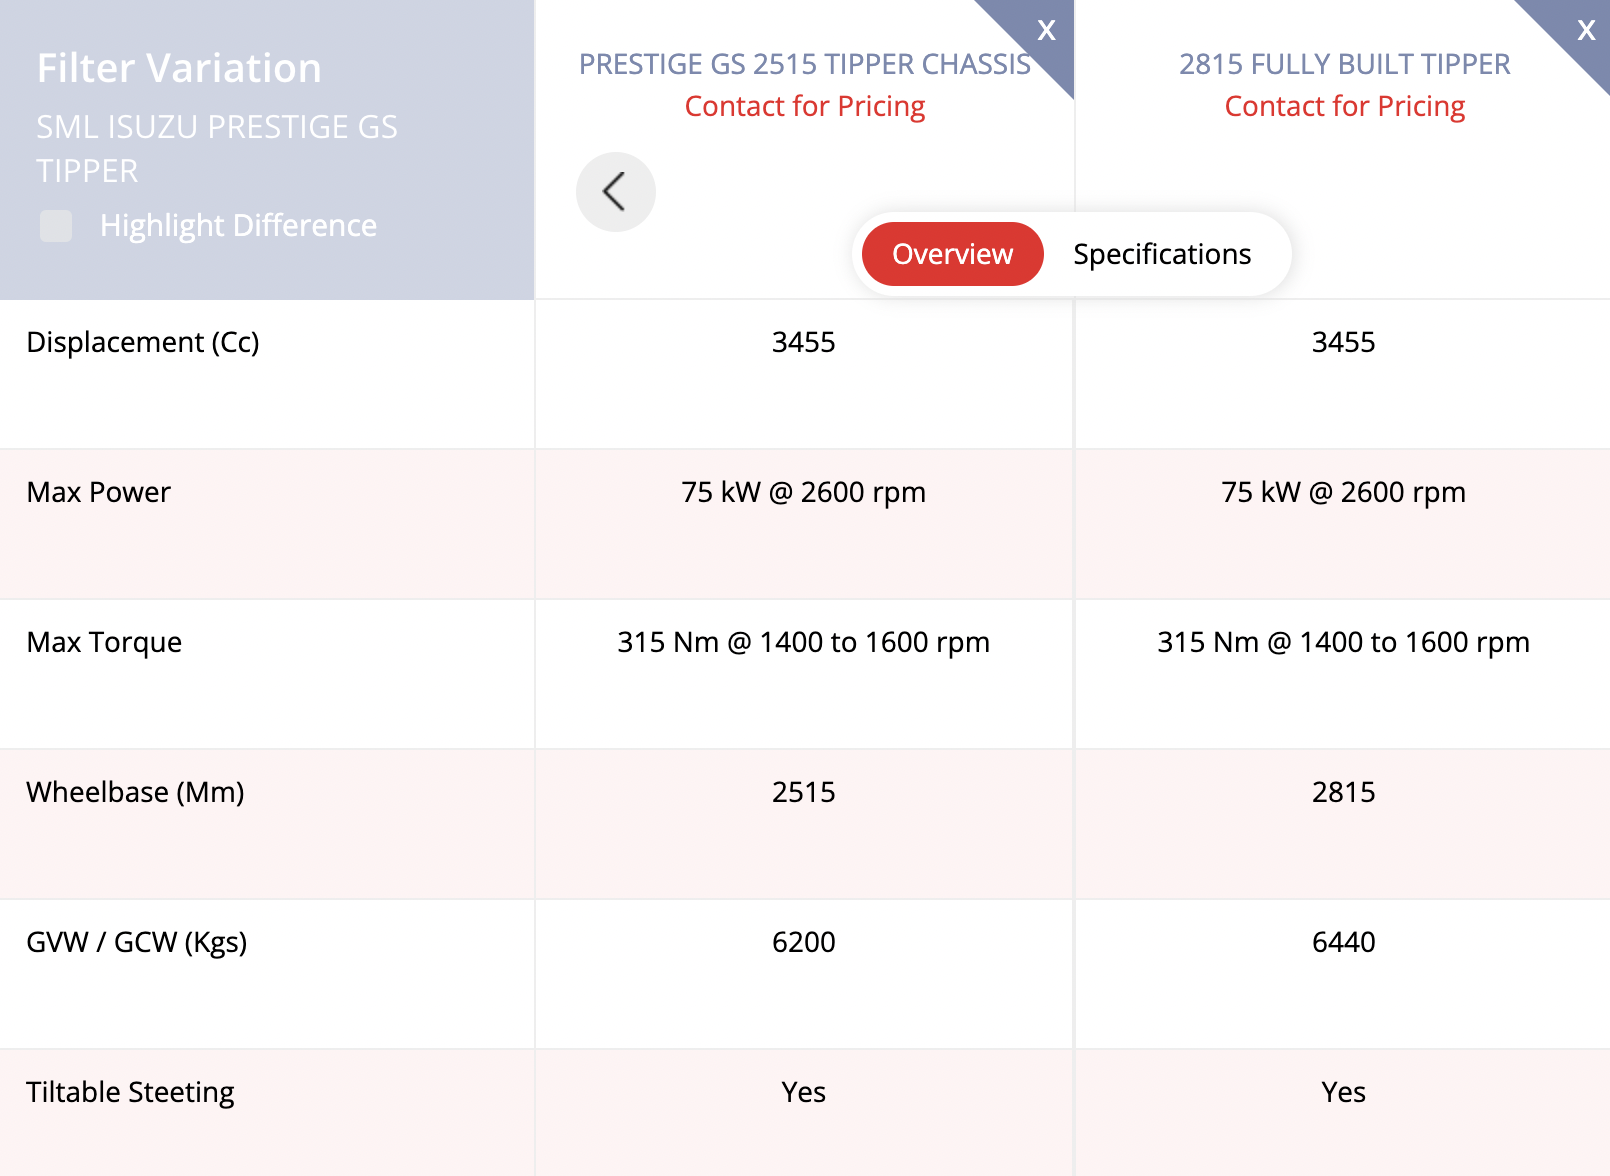The height and width of the screenshot is (1176, 1610).
Task: Open Contact for Pricing under Prestige GS 2515
Action: [805, 106]
